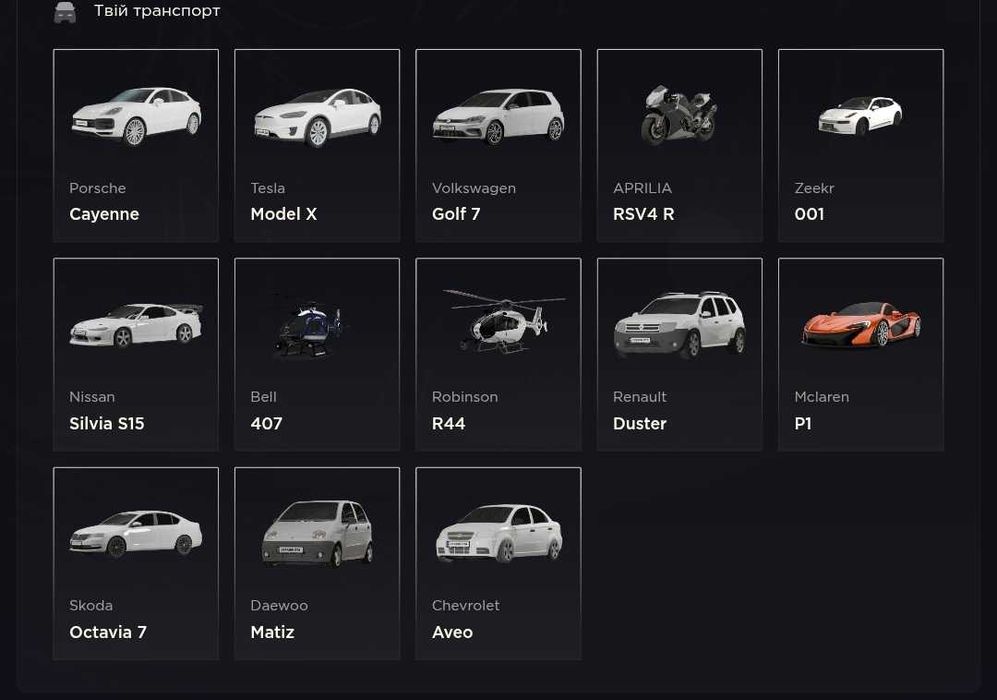Click the Porsche brand label
997x700 pixels.
click(97, 188)
